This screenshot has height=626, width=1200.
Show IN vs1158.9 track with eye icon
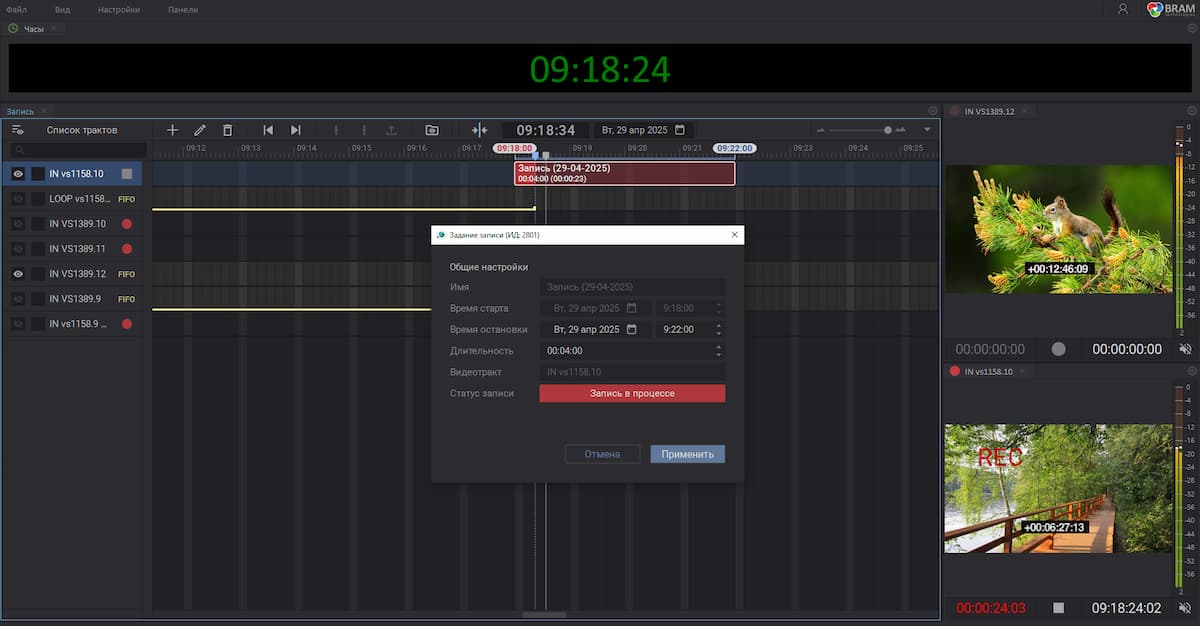(x=18, y=324)
